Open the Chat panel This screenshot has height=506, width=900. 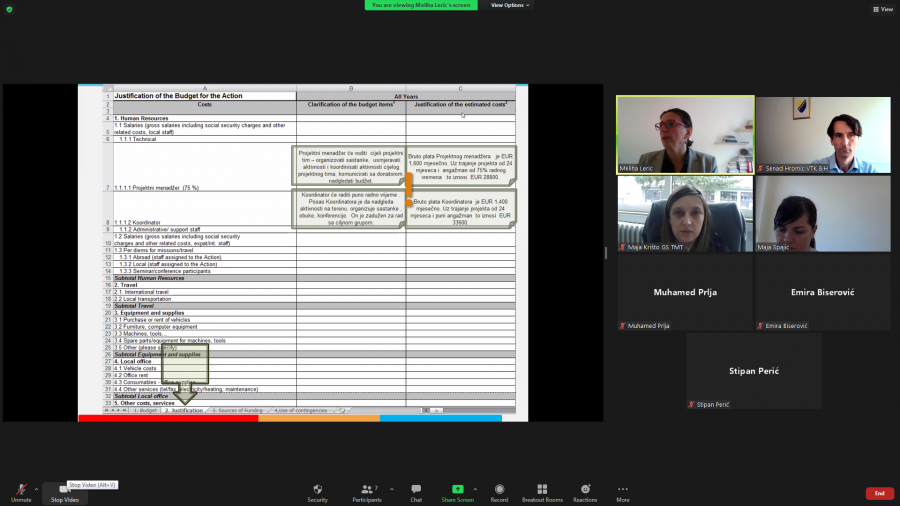(x=416, y=492)
